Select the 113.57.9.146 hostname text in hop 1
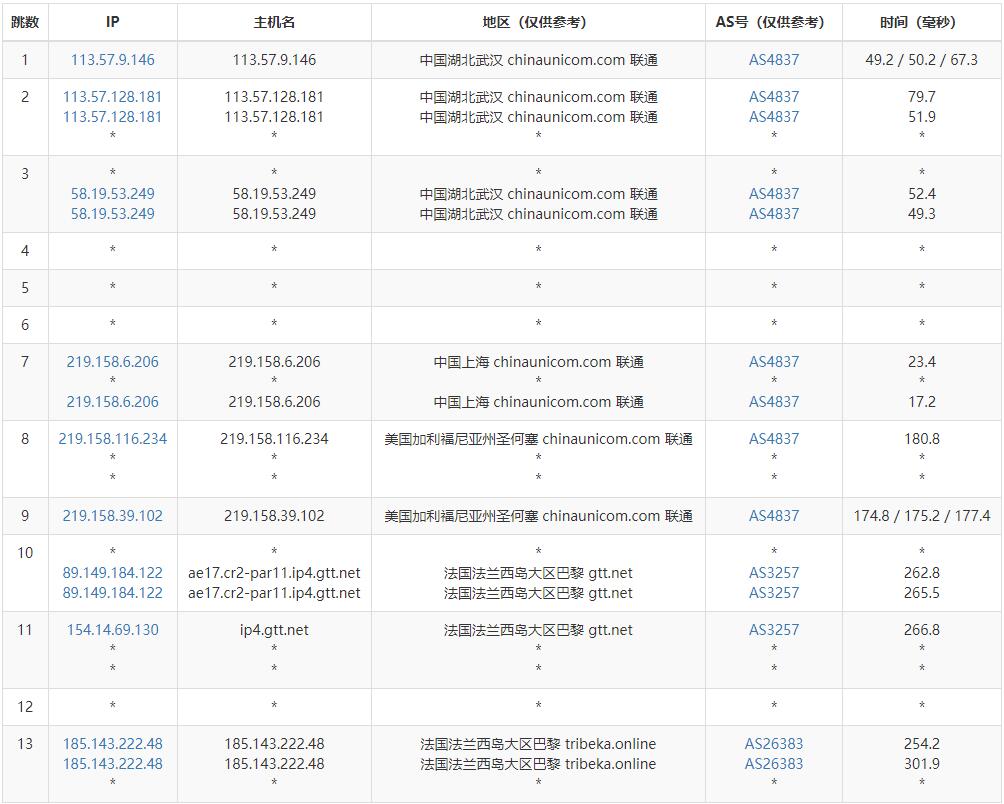The height and width of the screenshot is (804, 1004). click(274, 60)
